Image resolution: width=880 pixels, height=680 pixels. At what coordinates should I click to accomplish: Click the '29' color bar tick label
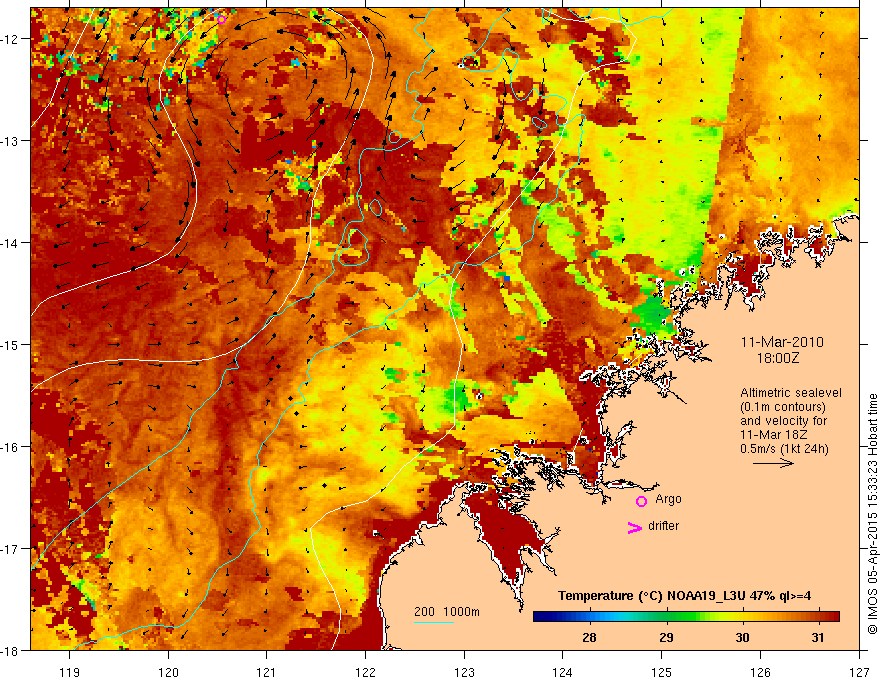point(666,637)
